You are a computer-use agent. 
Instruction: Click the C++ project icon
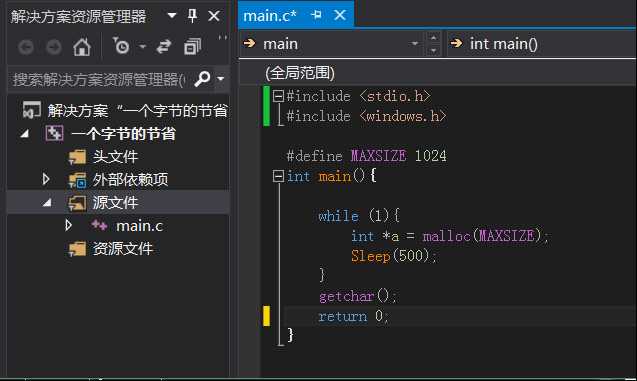[x=54, y=133]
